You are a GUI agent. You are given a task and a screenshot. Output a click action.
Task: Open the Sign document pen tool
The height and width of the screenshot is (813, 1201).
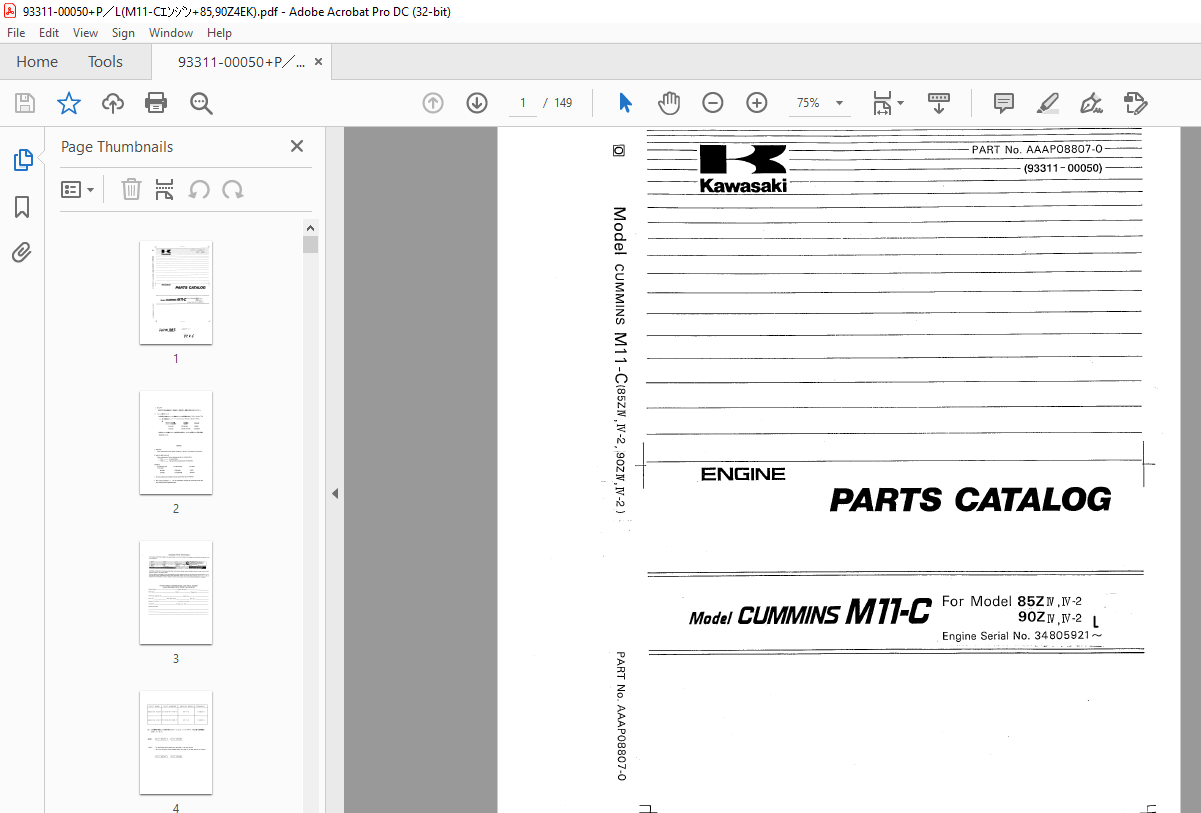coord(1091,103)
